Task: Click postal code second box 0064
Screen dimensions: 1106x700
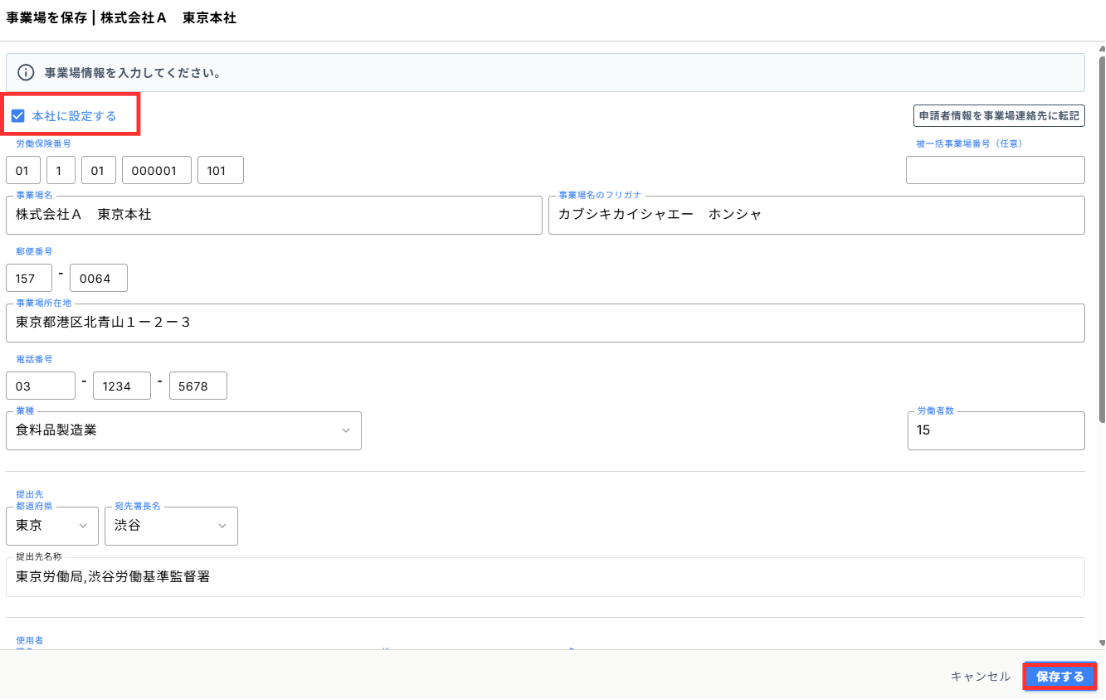Action: coord(97,278)
